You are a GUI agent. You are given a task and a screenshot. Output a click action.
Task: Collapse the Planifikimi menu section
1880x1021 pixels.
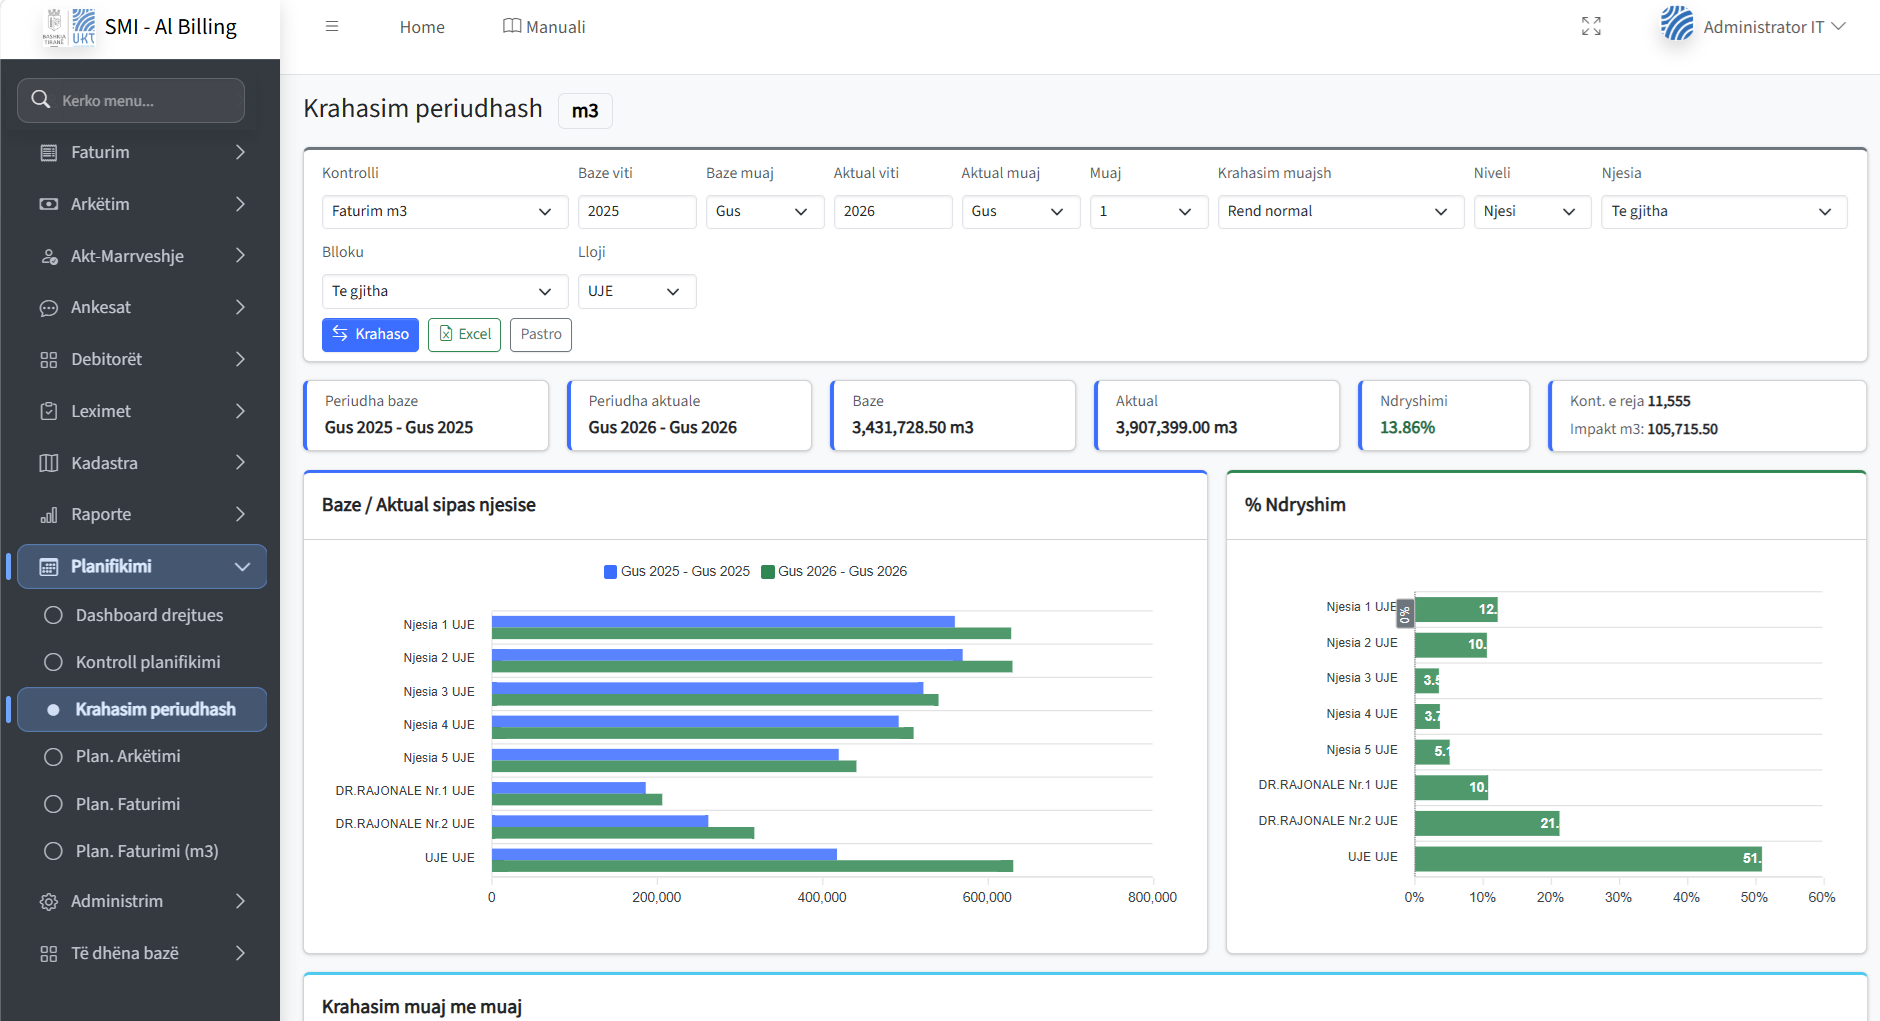point(142,566)
